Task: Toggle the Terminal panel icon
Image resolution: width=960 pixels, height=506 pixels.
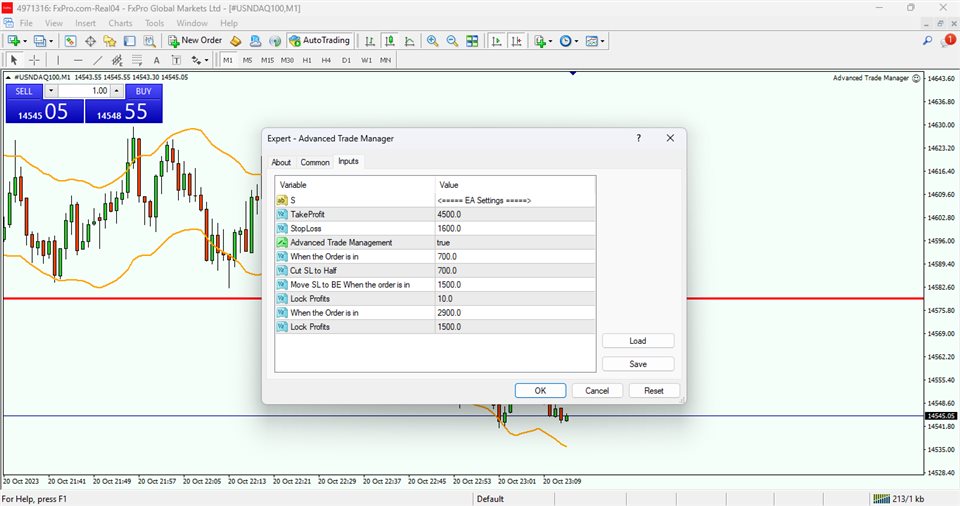Action: click(129, 41)
